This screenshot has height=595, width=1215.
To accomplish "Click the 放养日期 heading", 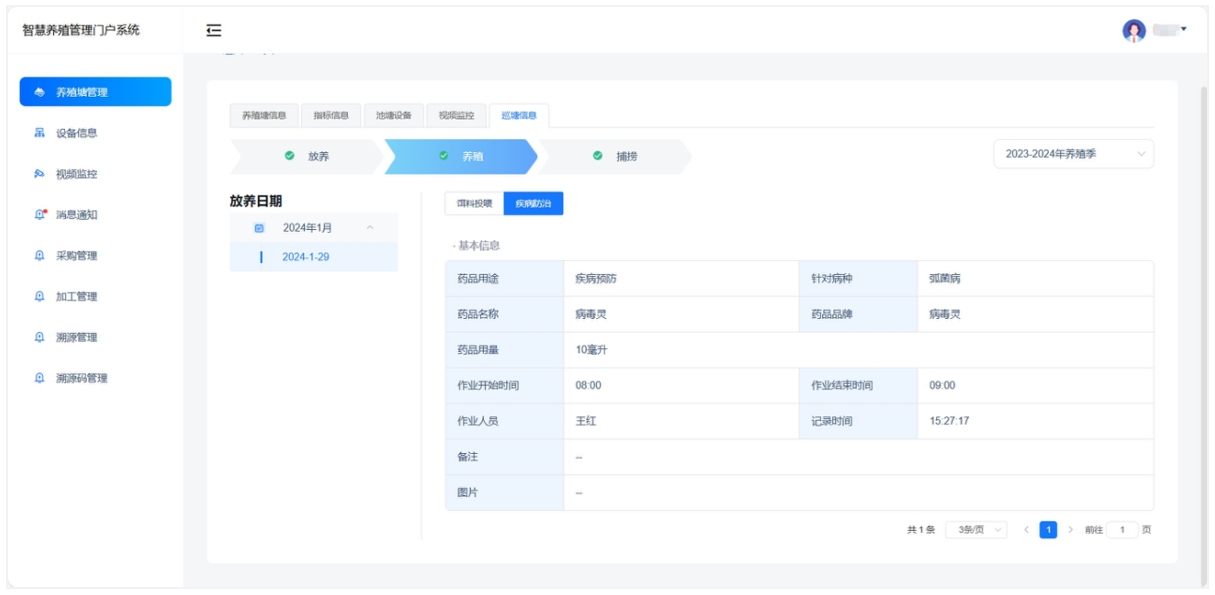I will tap(256, 201).
